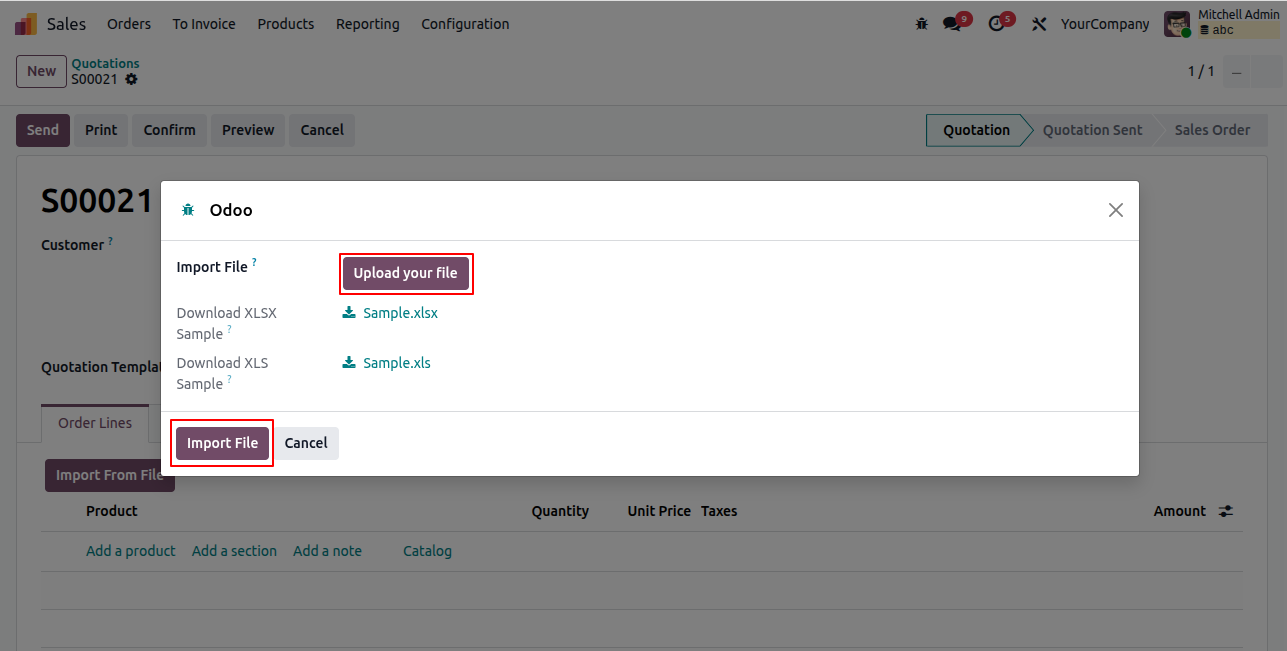Viewport: 1287px width, 651px height.
Task: Click the wrench tools icon in navbar
Action: 1039,24
